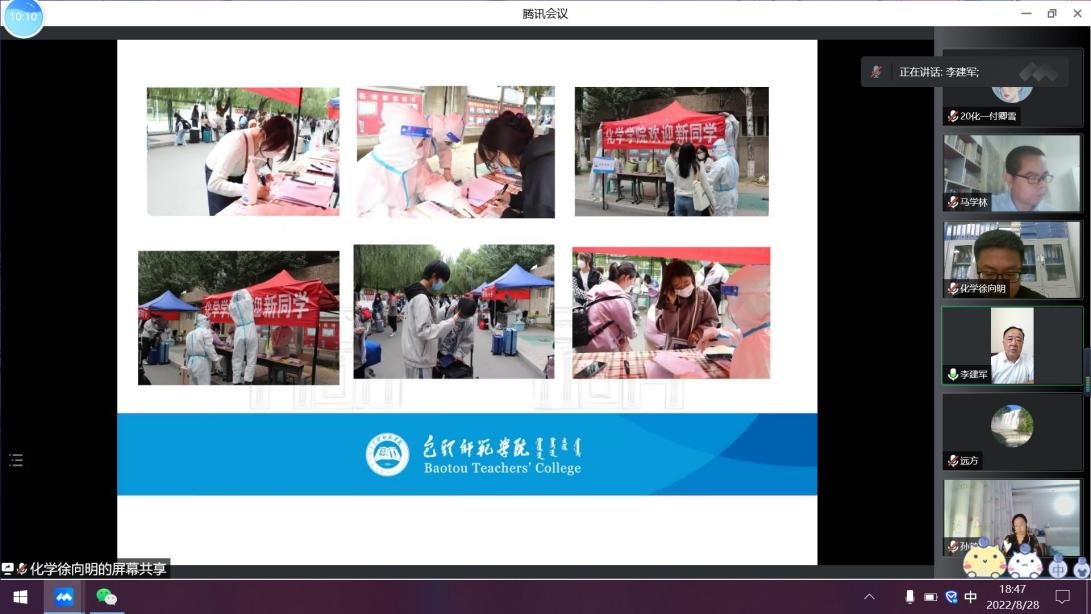1091x614 pixels.
Task: Click the muted mic icon beside 马学林
Action: pos(953,202)
